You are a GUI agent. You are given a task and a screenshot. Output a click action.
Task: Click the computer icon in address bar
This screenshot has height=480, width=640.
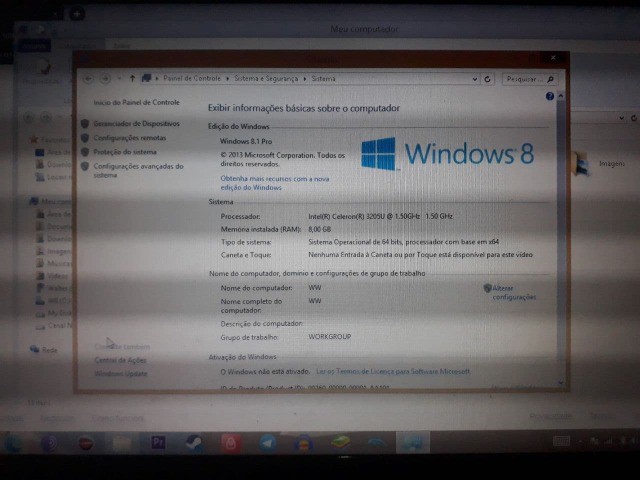pos(146,78)
